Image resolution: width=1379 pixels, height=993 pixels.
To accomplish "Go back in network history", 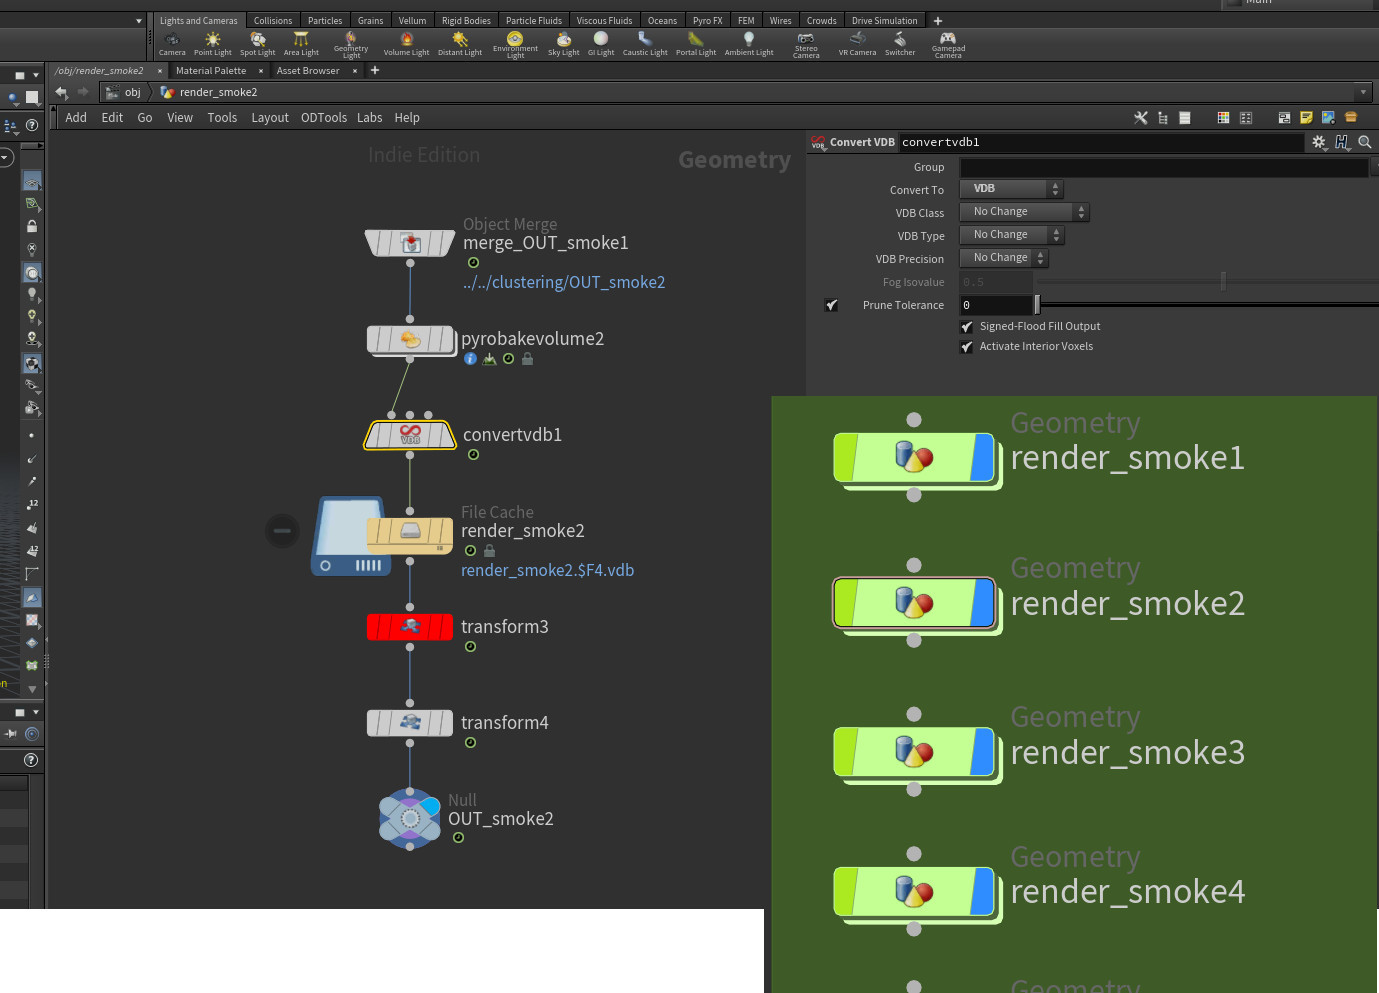I will coord(61,92).
